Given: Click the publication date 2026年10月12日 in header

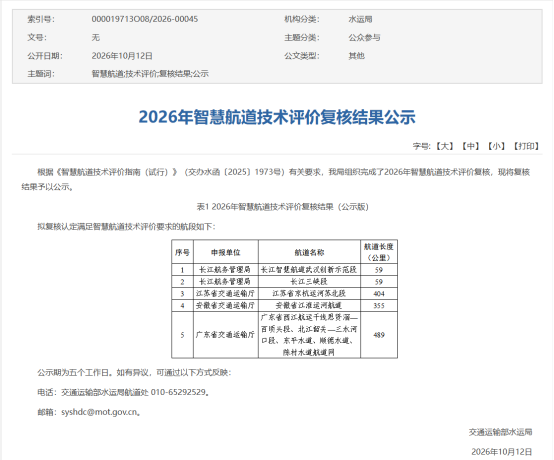Looking at the screenshot, I should coord(122,56).
